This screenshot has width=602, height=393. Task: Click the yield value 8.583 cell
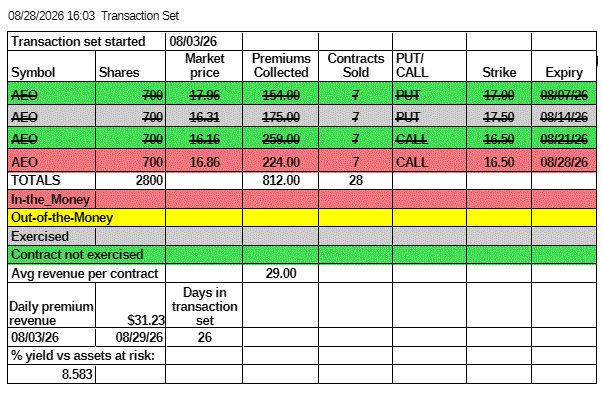click(51, 374)
